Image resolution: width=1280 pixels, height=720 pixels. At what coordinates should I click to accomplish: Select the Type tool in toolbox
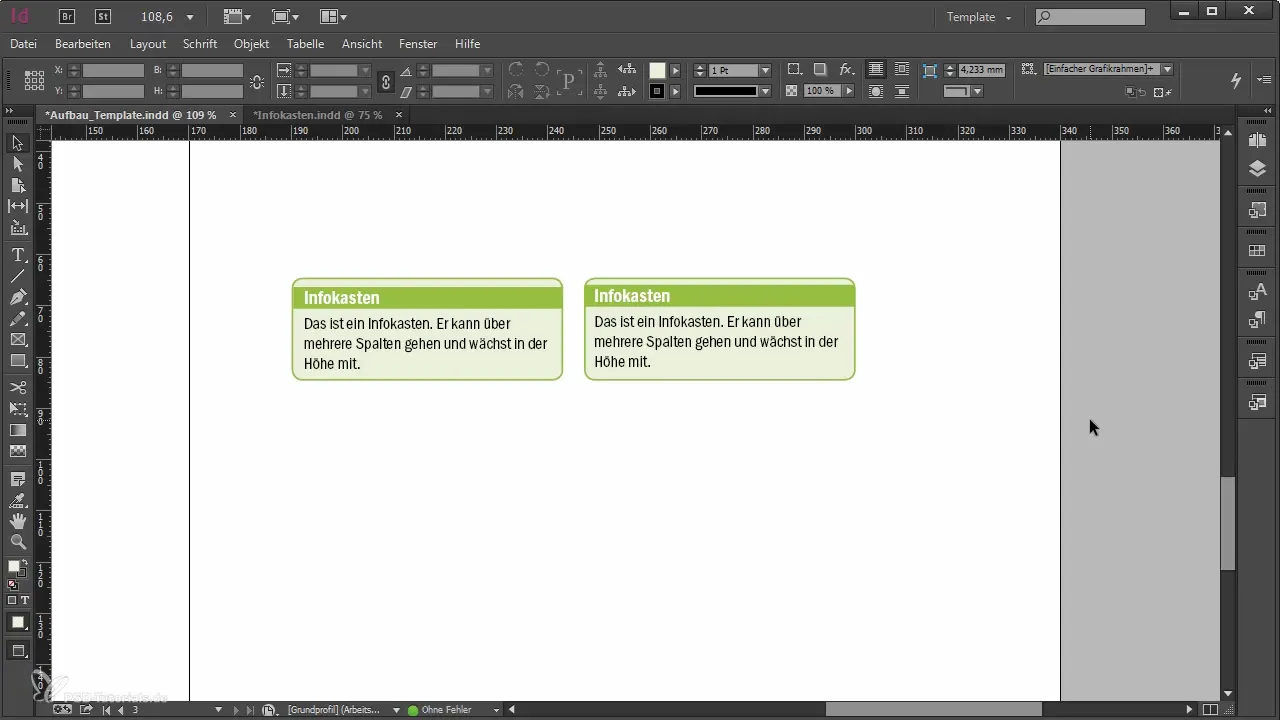tap(18, 255)
